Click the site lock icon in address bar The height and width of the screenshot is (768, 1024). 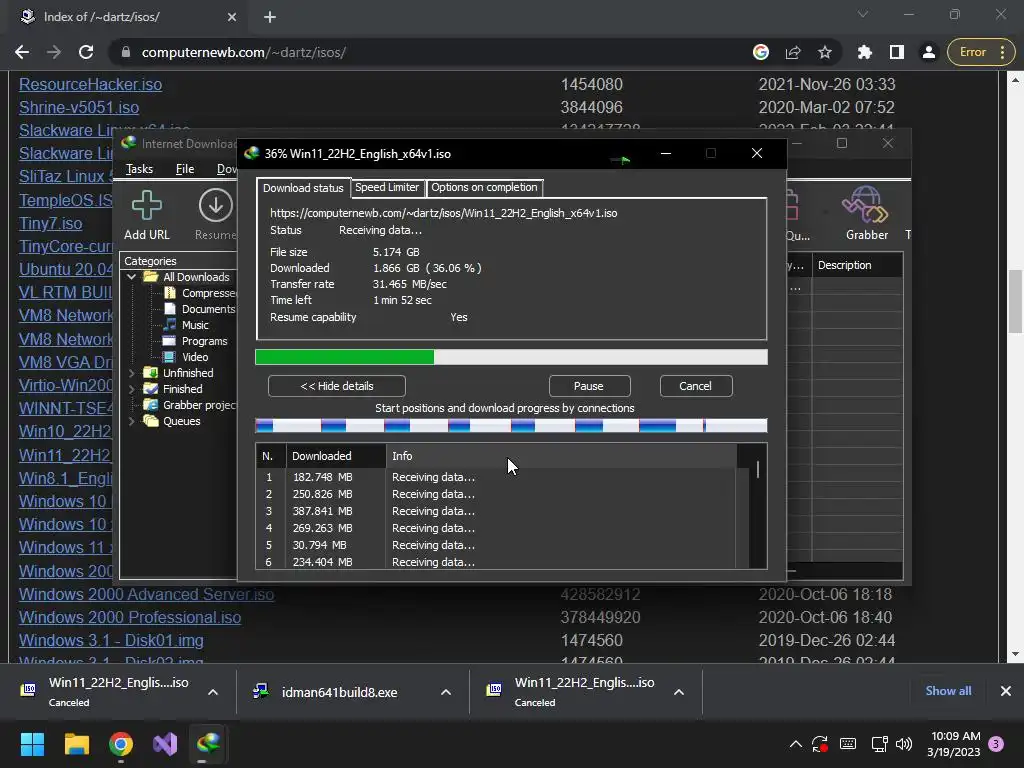[126, 52]
